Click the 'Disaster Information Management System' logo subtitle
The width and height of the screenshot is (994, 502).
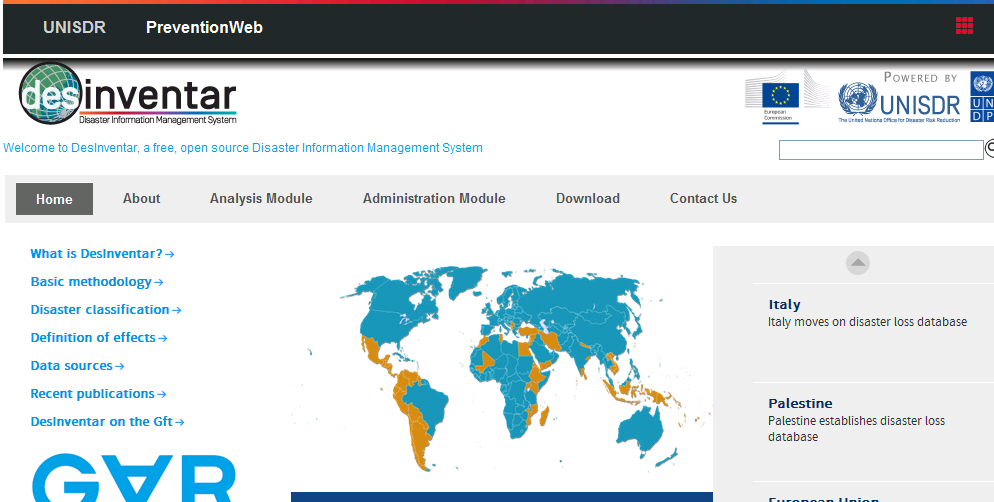(x=158, y=120)
